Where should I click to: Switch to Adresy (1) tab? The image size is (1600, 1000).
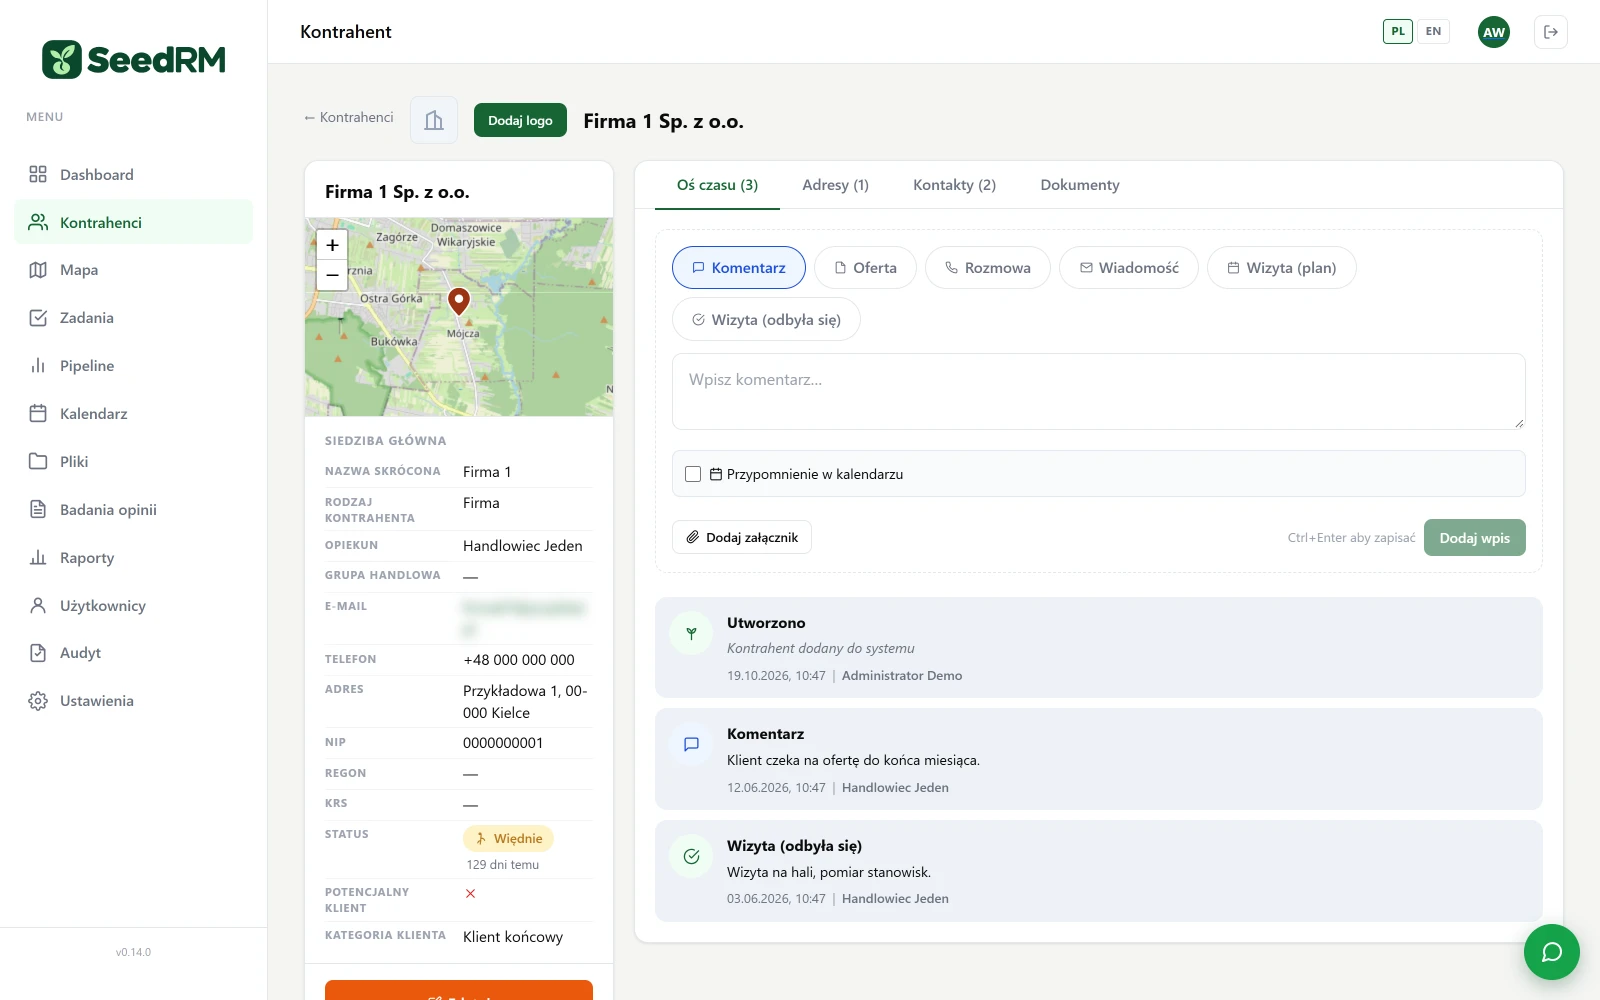pos(835,185)
